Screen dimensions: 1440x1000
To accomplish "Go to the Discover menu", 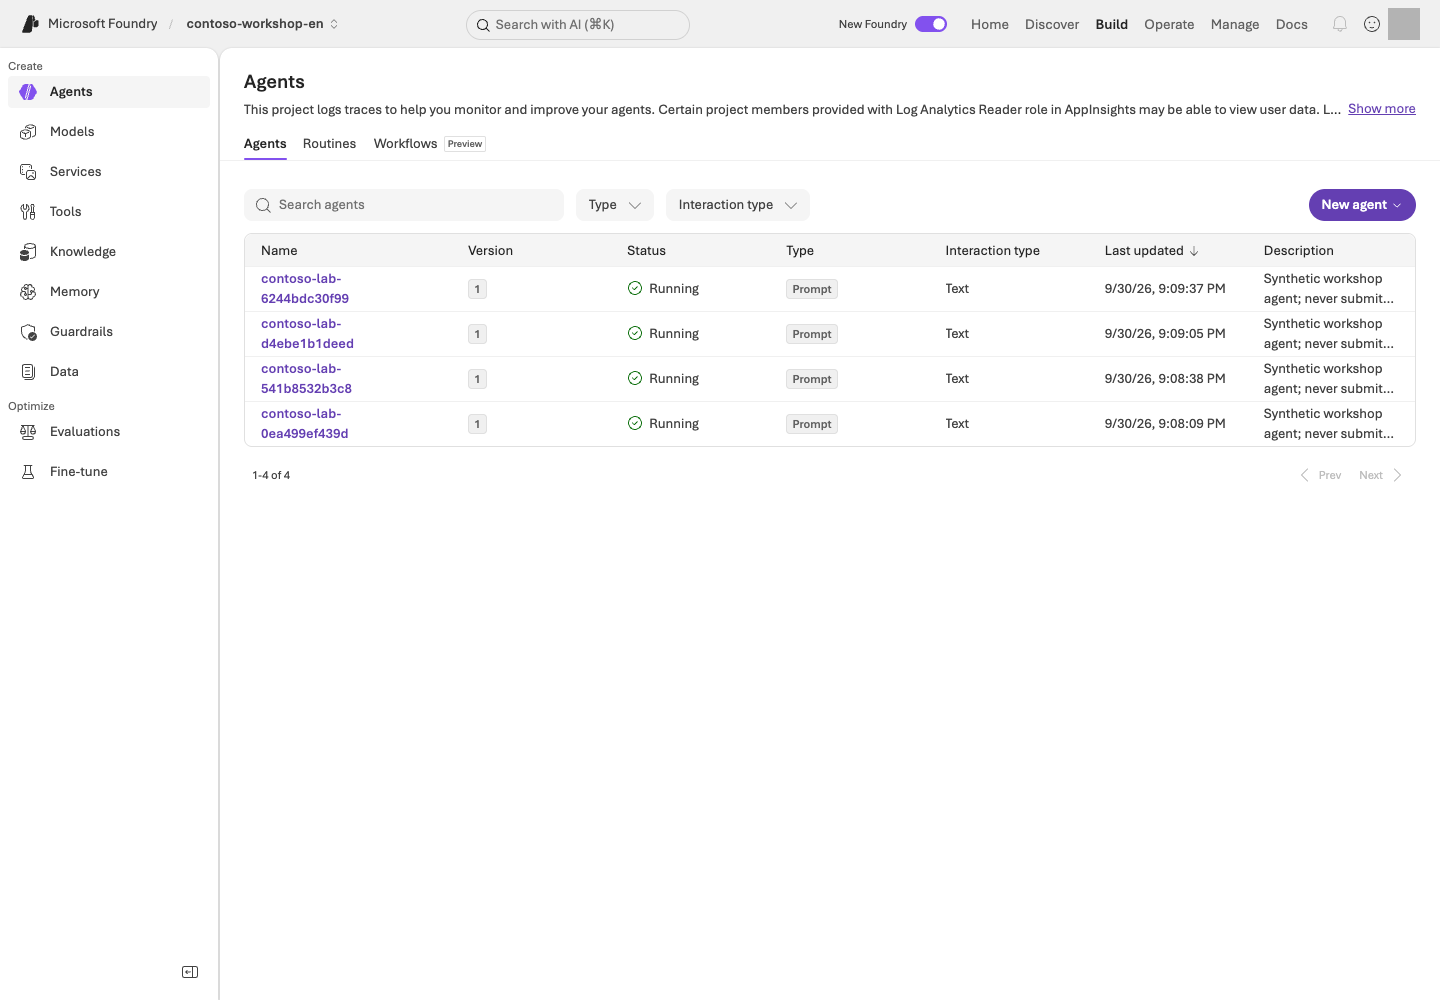I will click(x=1052, y=24).
